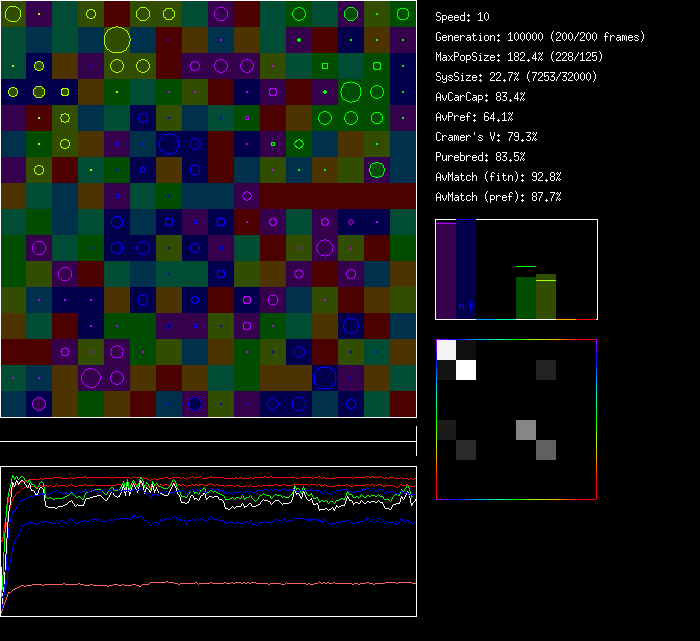Click the largest yellow circle in the grid
The width and height of the screenshot is (700, 641).
pyautogui.click(x=117, y=40)
